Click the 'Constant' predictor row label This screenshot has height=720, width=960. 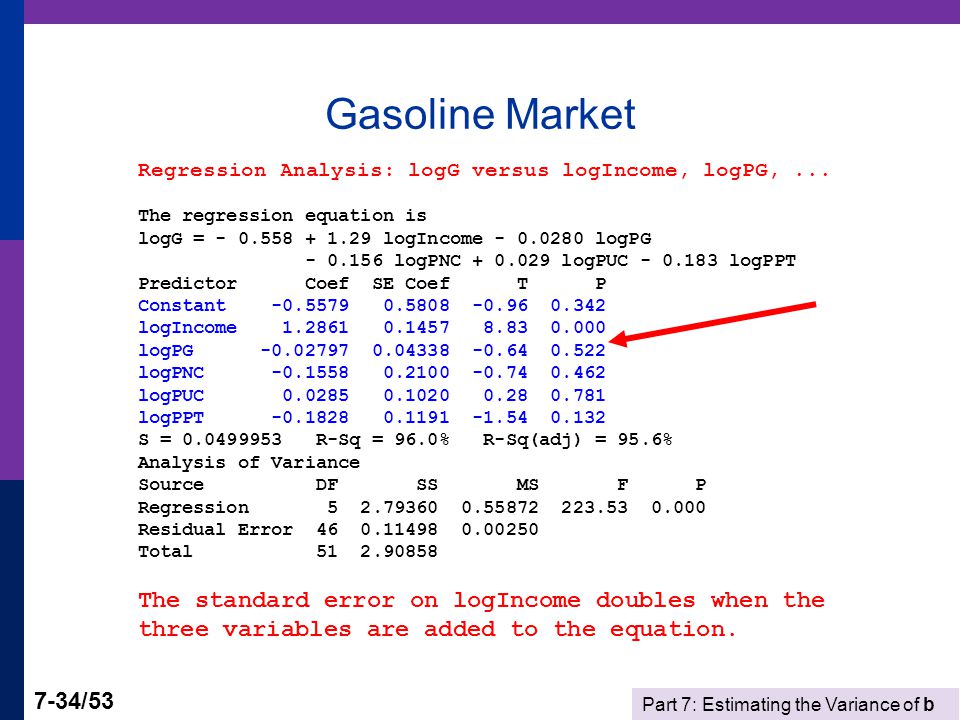click(182, 305)
